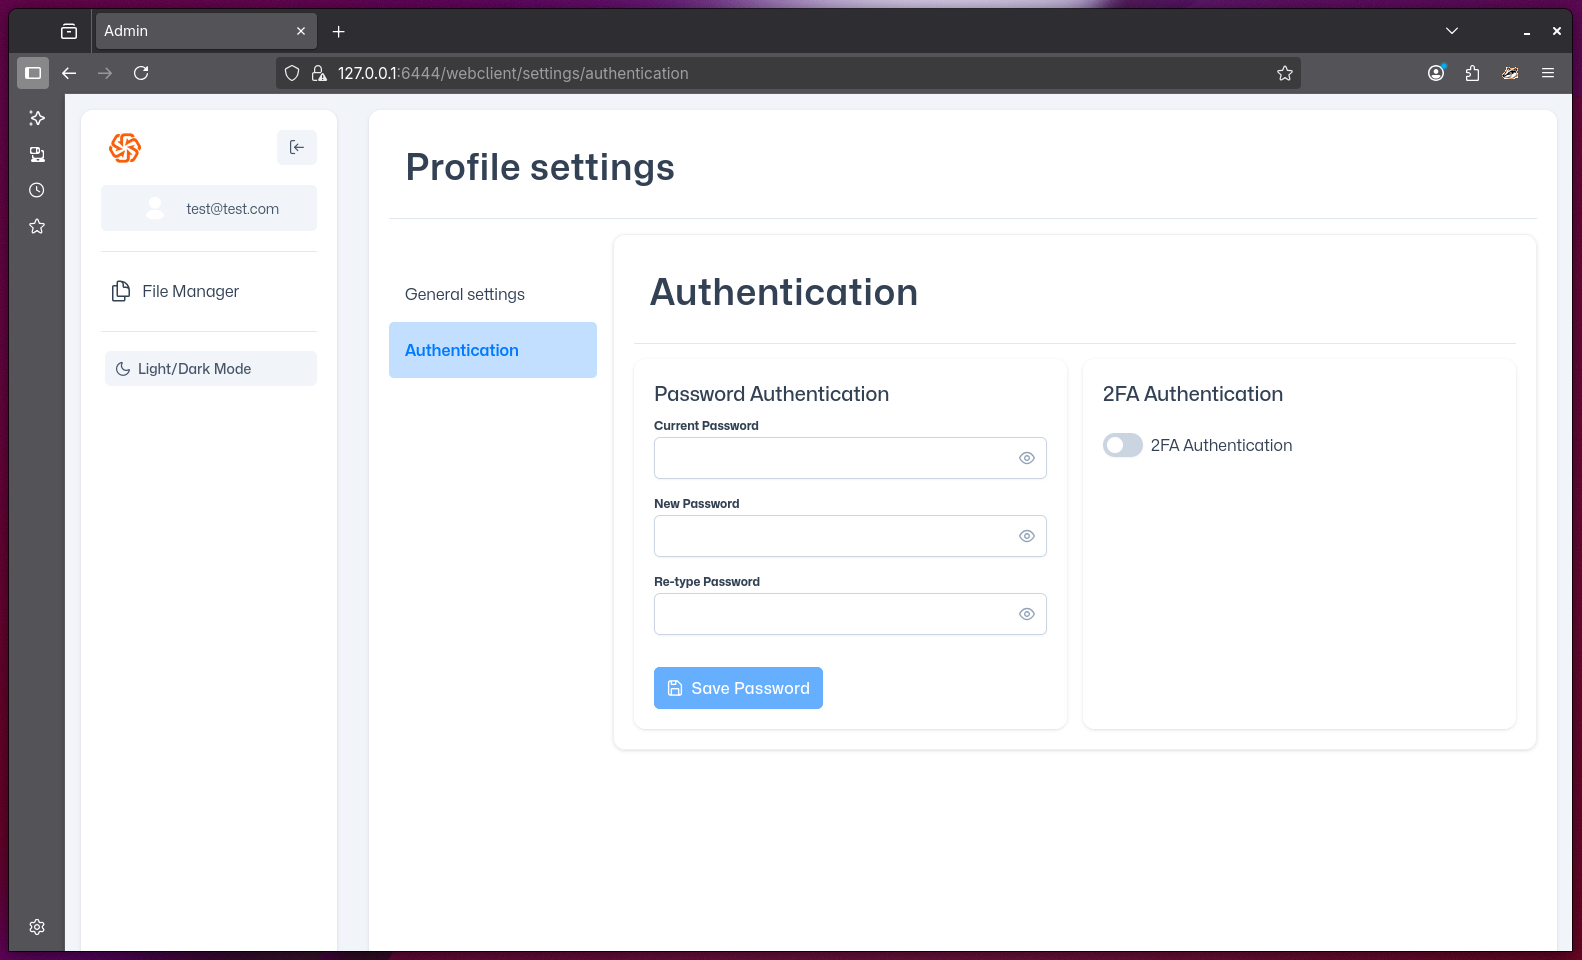Viewport: 1582px width, 960px height.
Task: Open a new browser tab
Action: (x=339, y=31)
